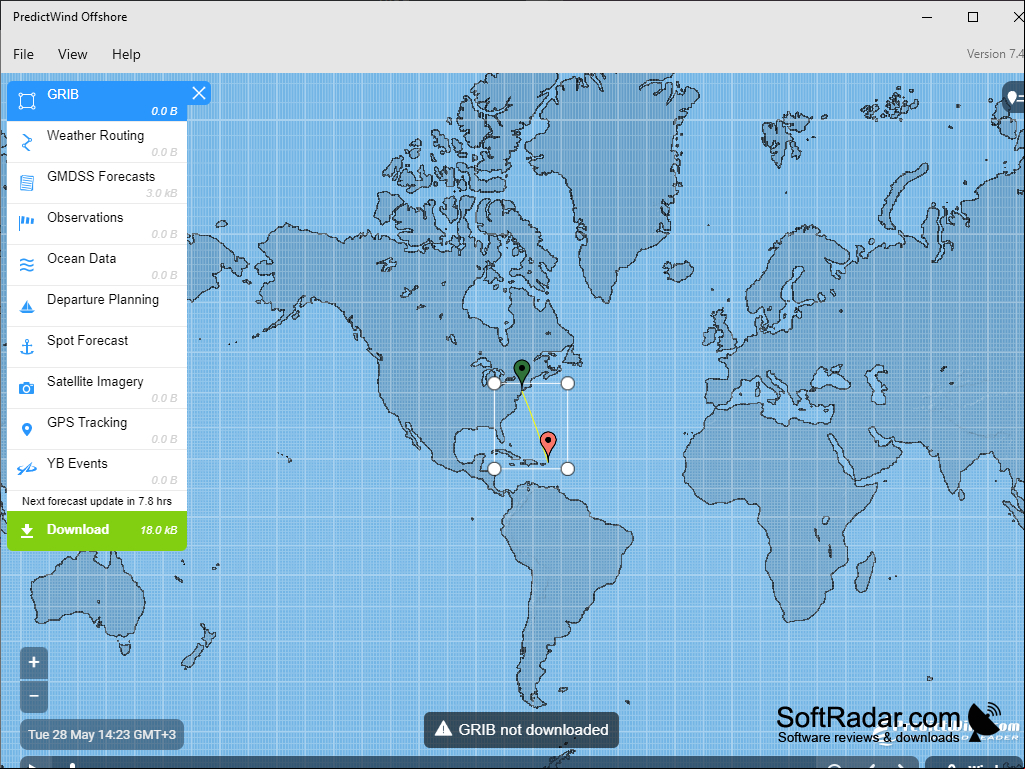1025x769 pixels.
Task: Click the Next forecast update in 7.8 hrs text
Action: point(97,501)
